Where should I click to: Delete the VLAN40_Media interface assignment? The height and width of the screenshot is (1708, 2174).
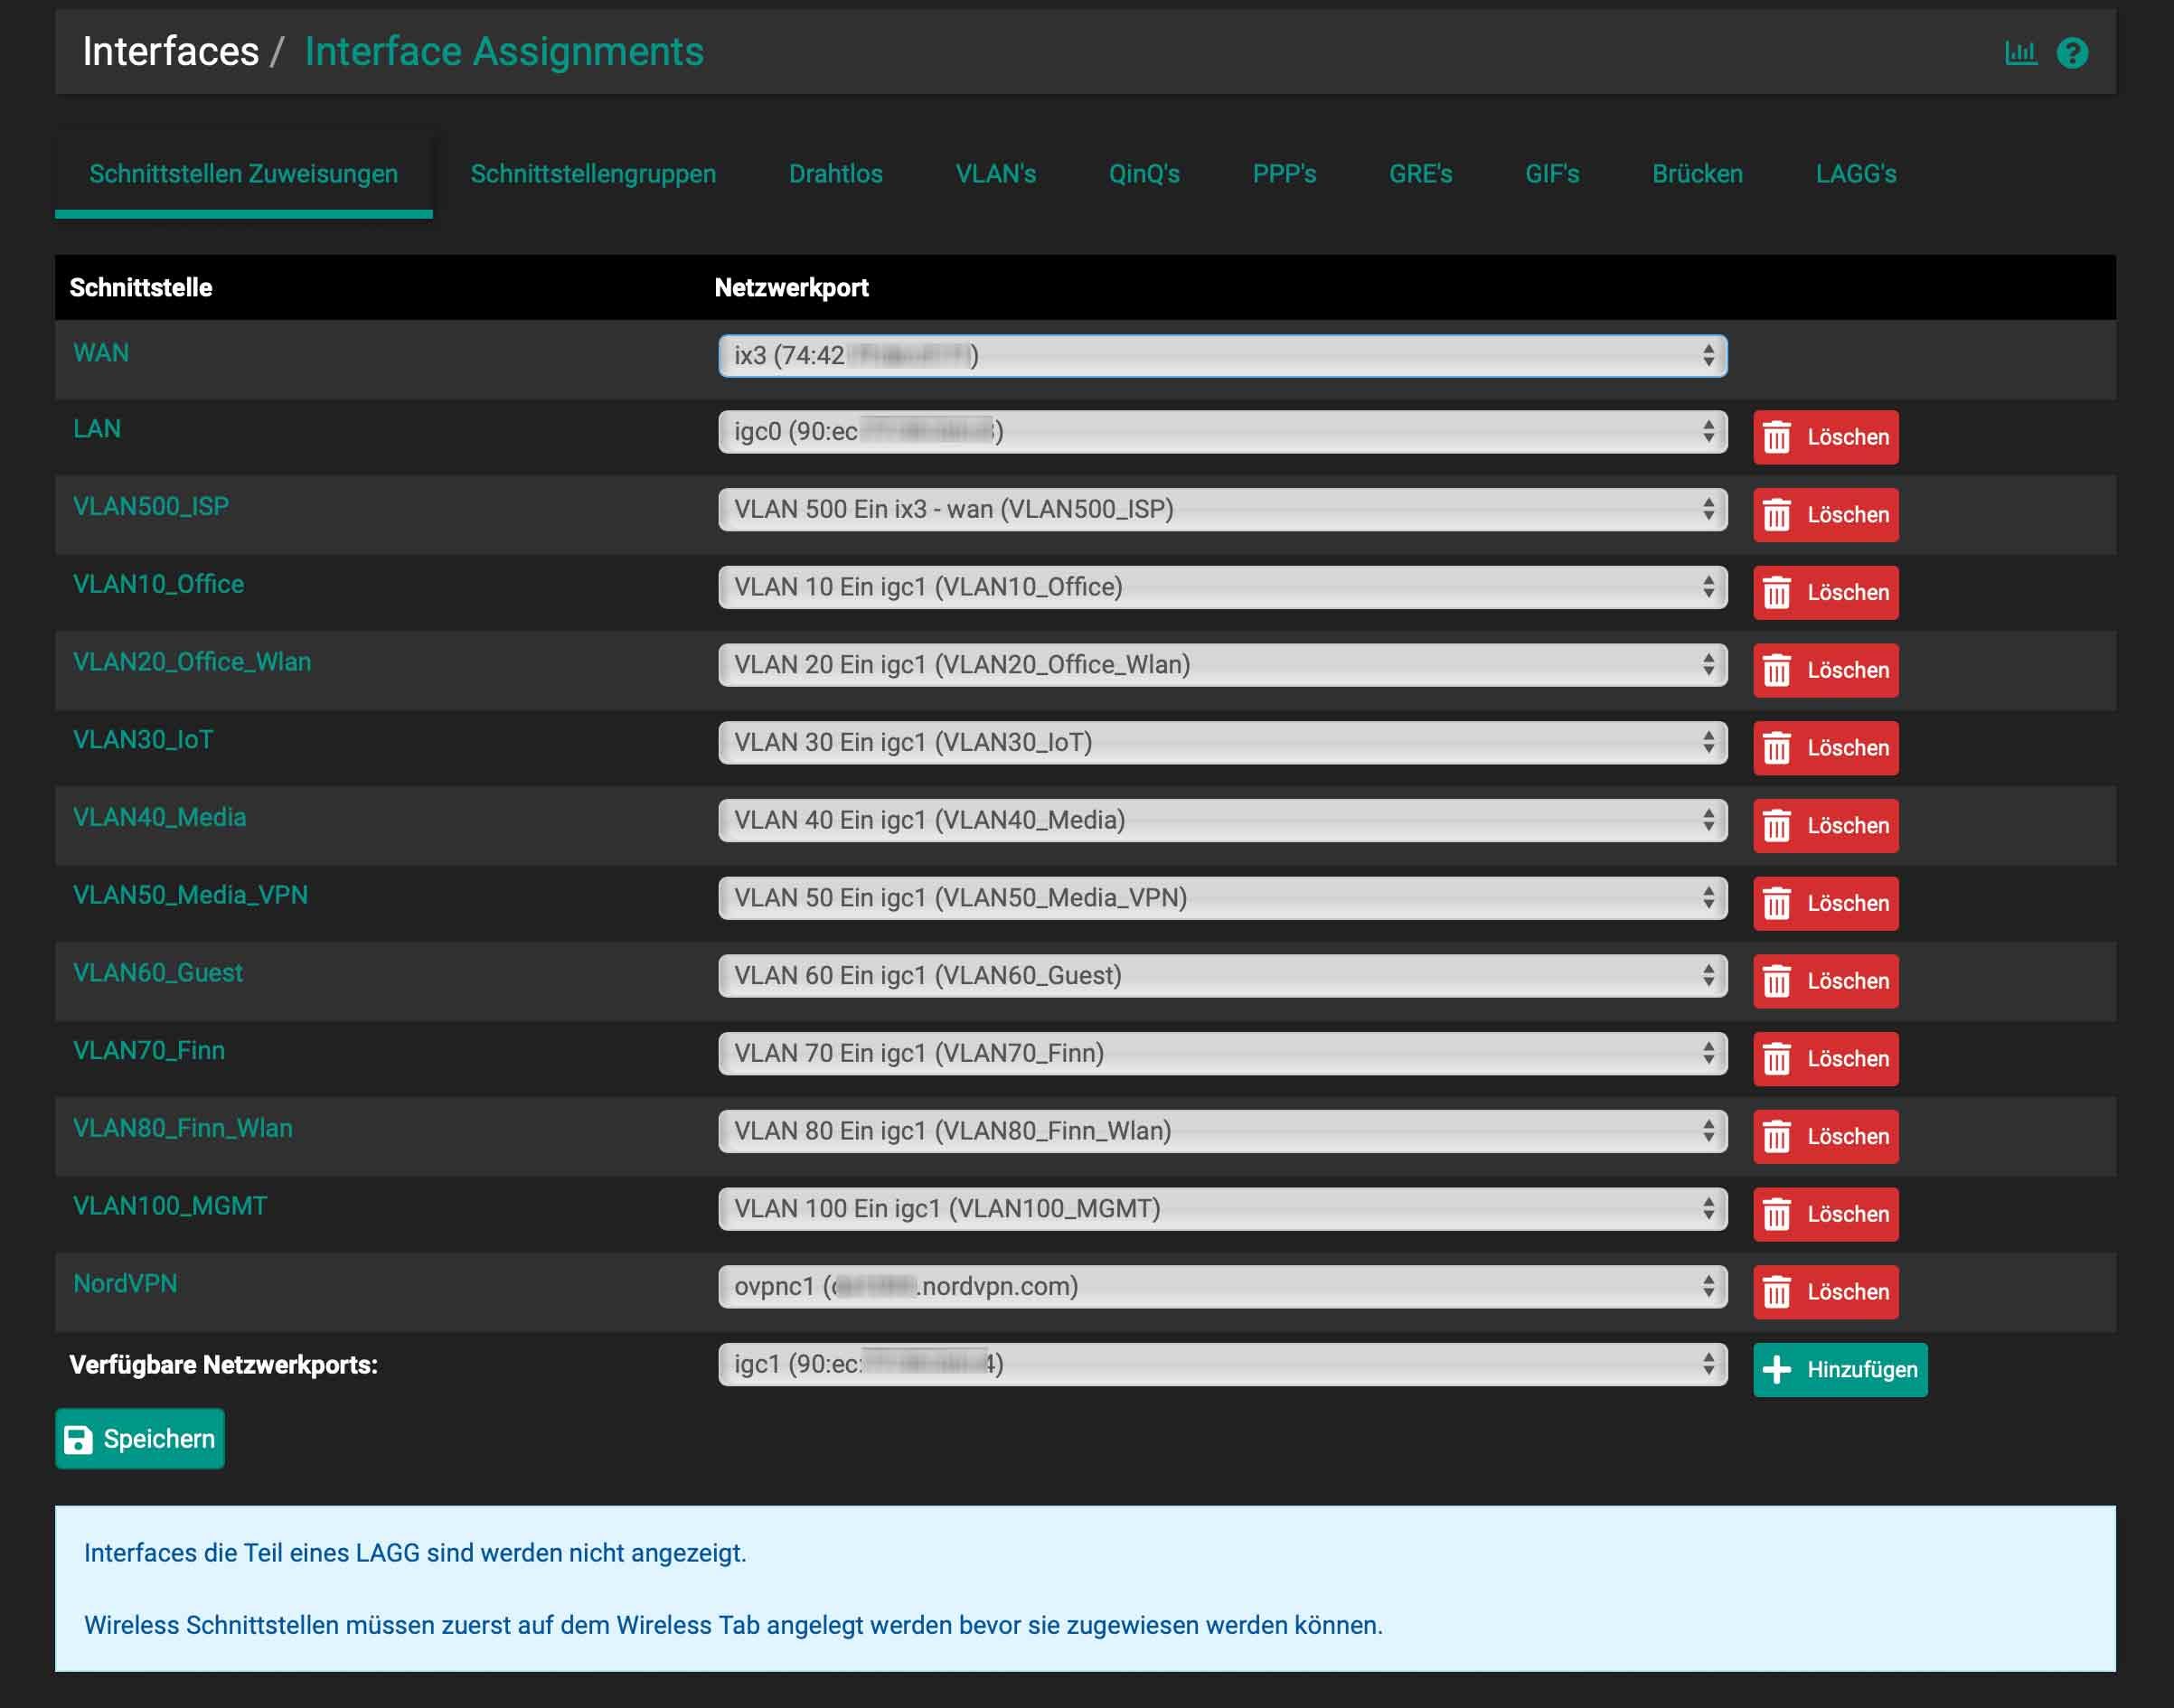1825,826
